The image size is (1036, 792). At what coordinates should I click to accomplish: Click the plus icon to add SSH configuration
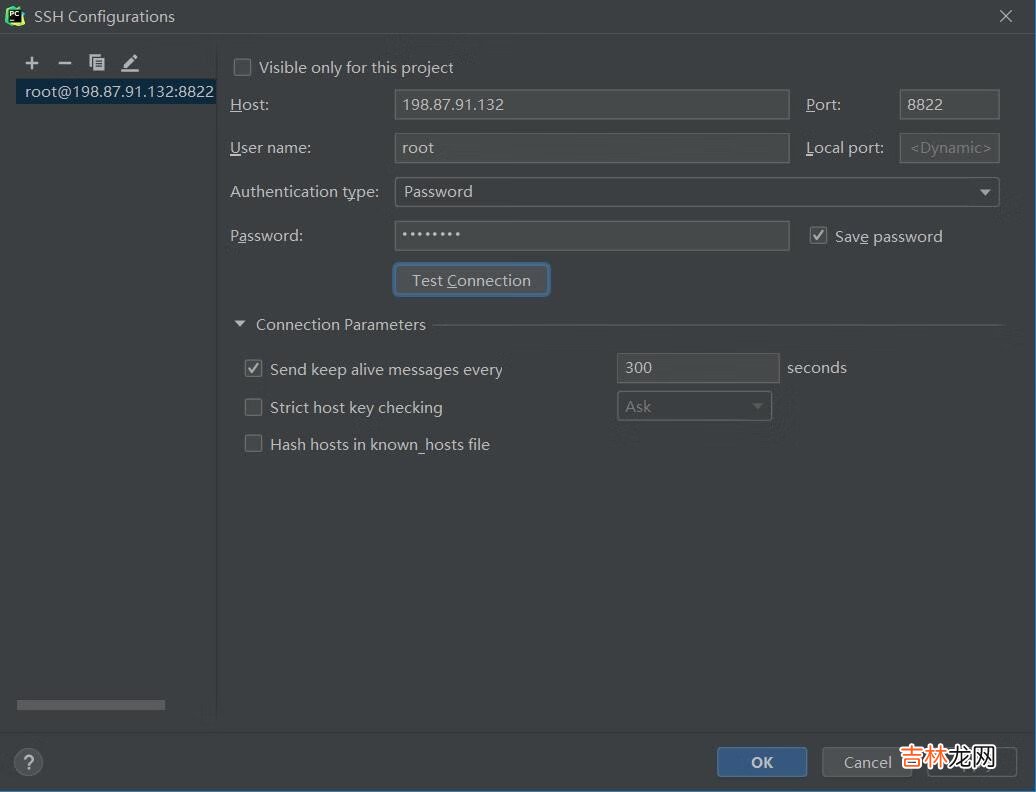32,63
